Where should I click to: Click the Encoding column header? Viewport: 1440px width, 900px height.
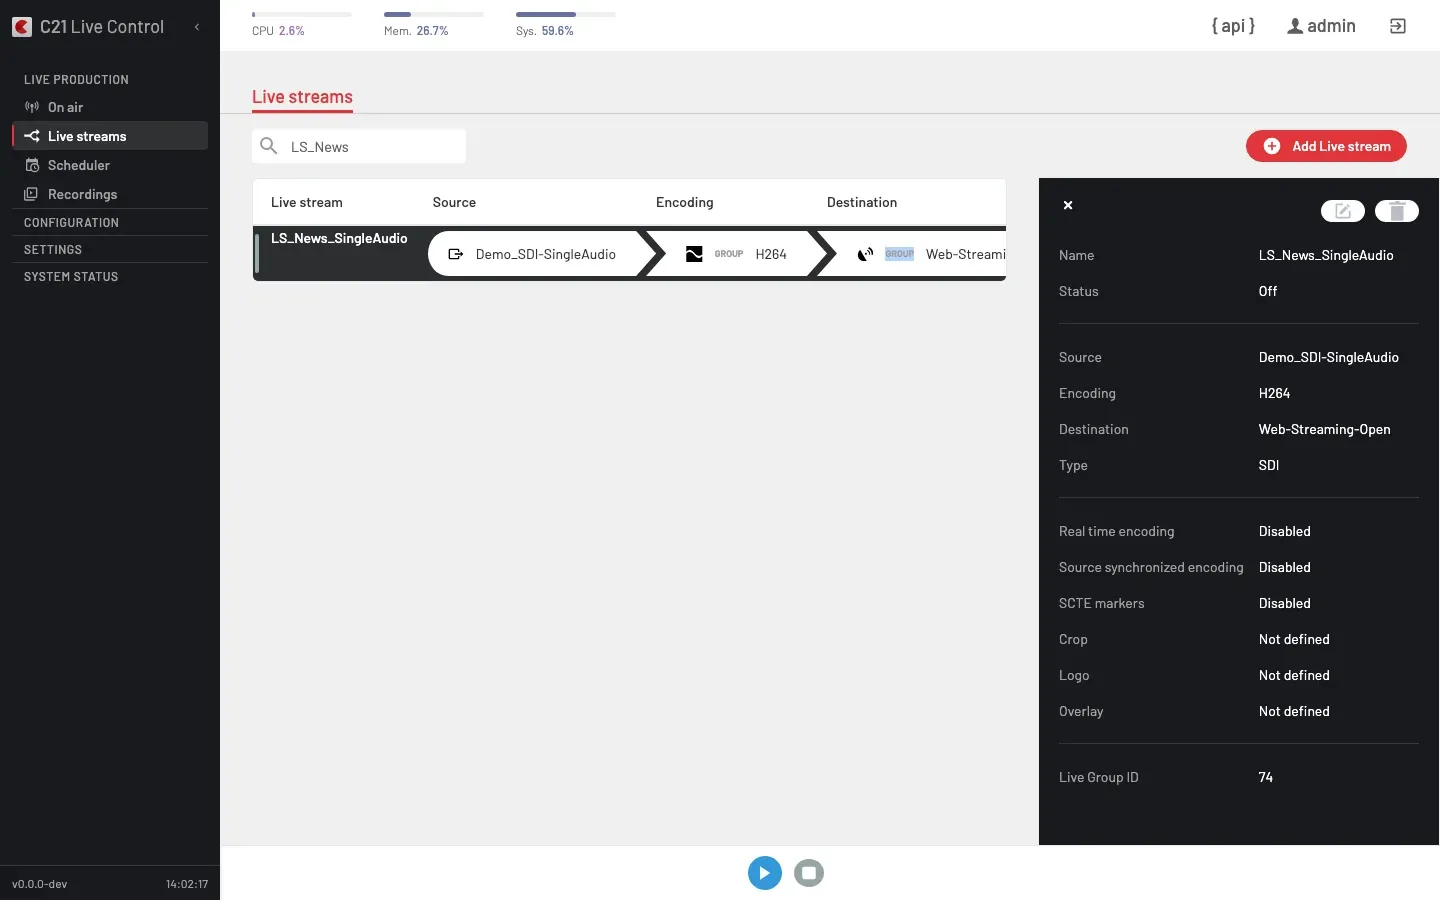click(x=685, y=202)
